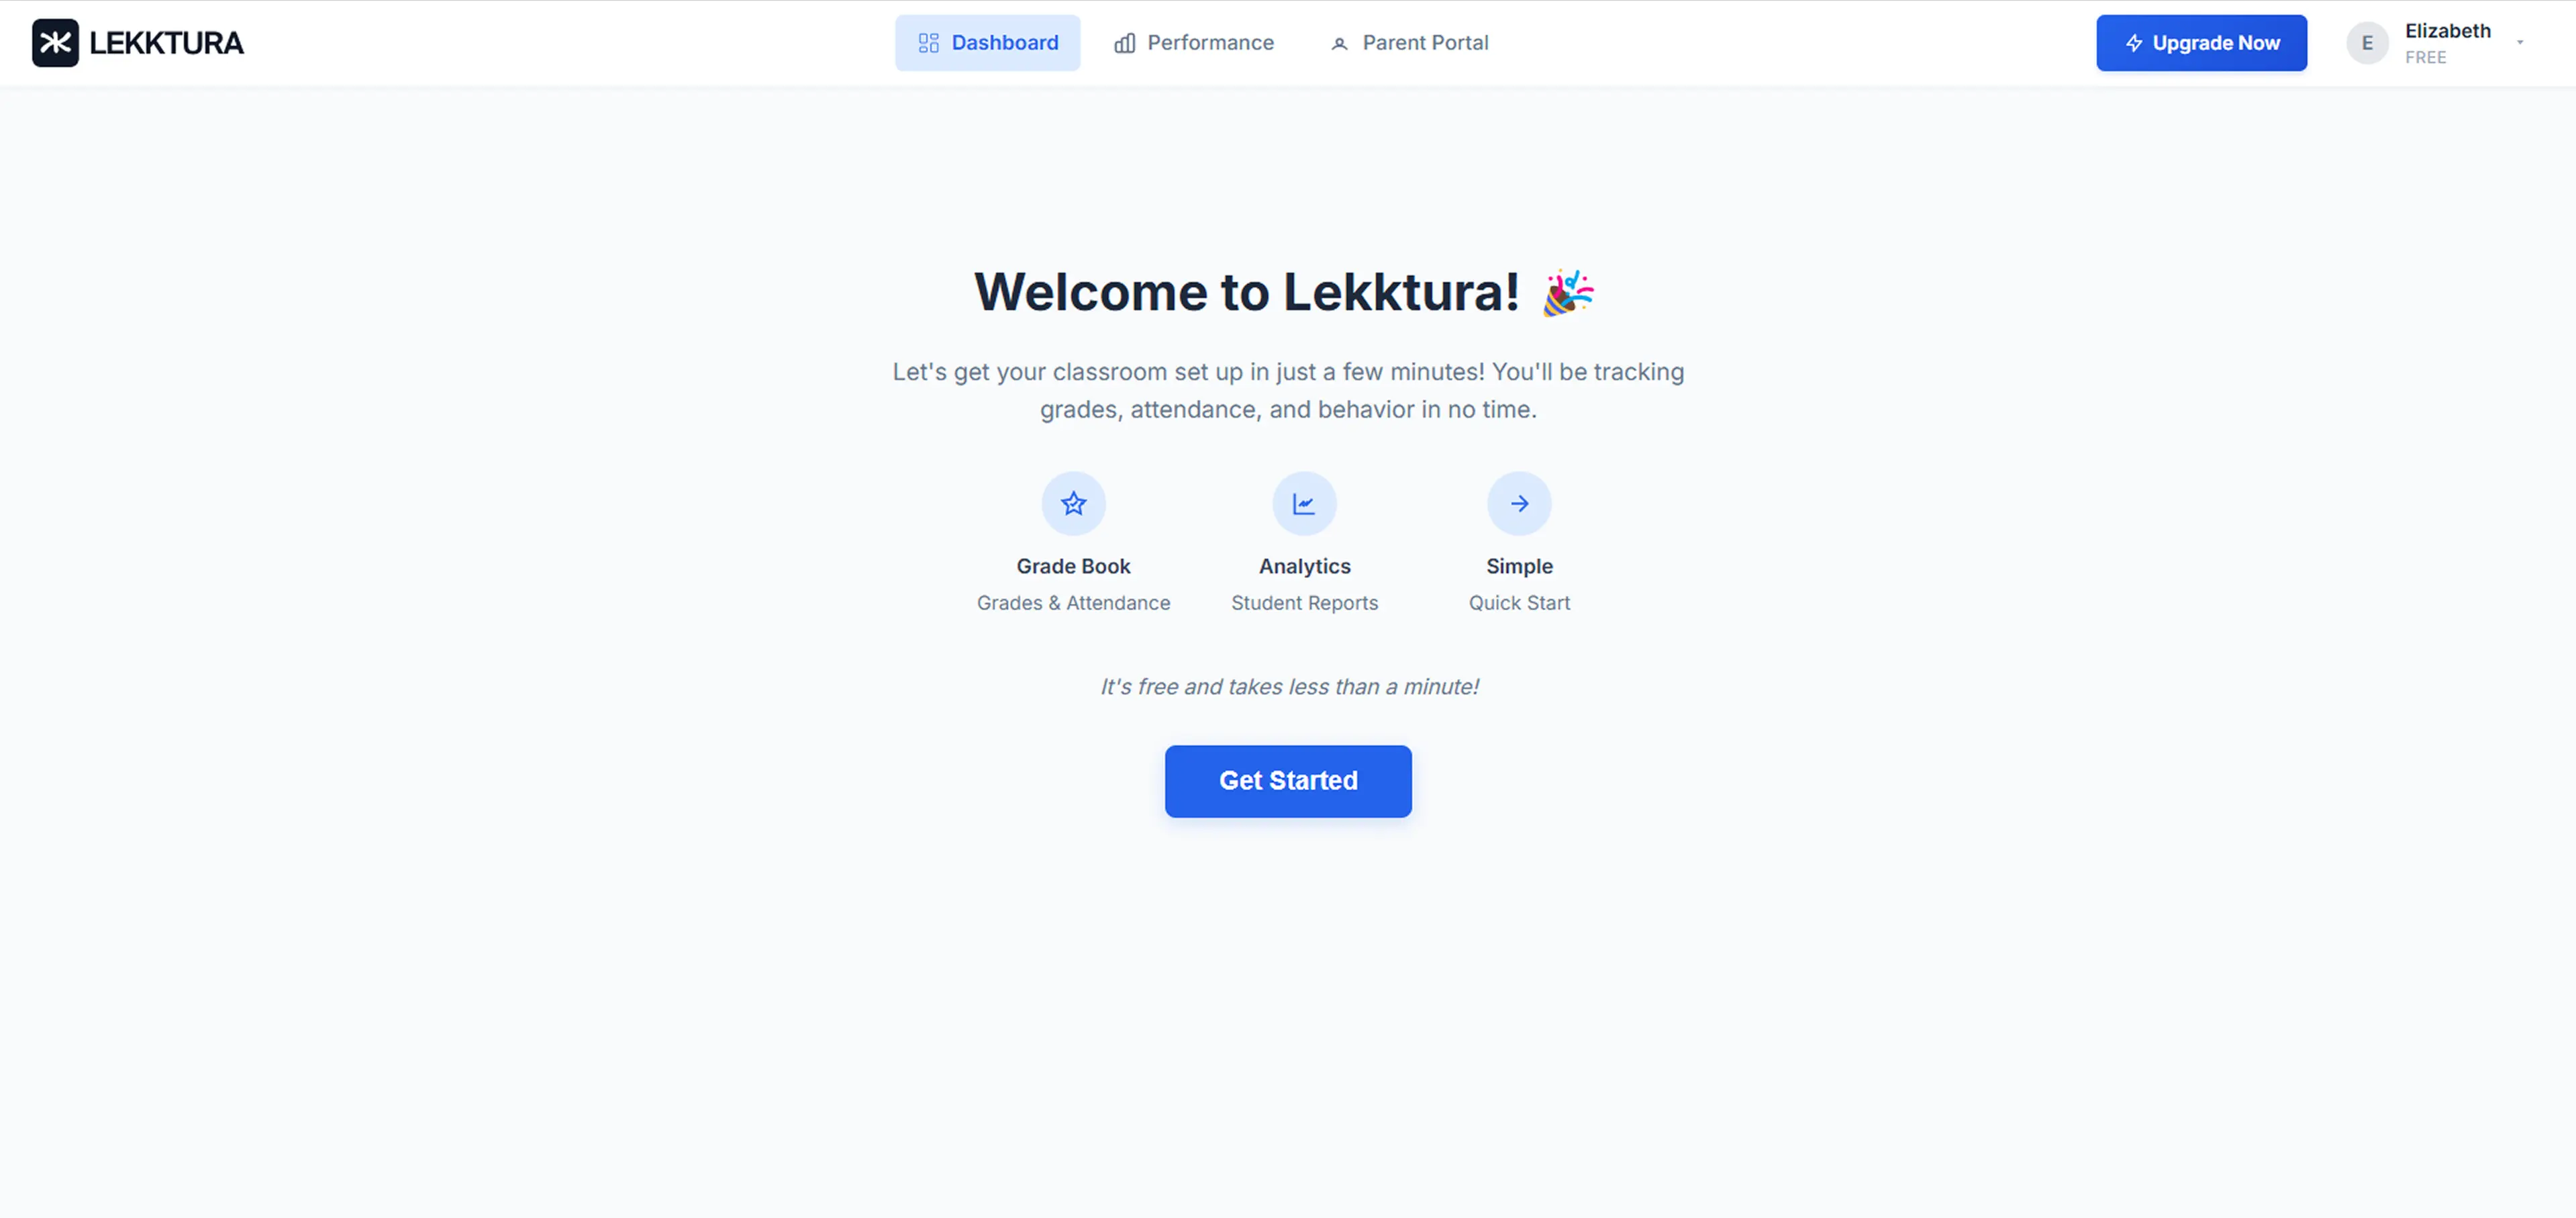The width and height of the screenshot is (2576, 1218).
Task: Click Elizabeth's avatar circle
Action: pos(2367,43)
